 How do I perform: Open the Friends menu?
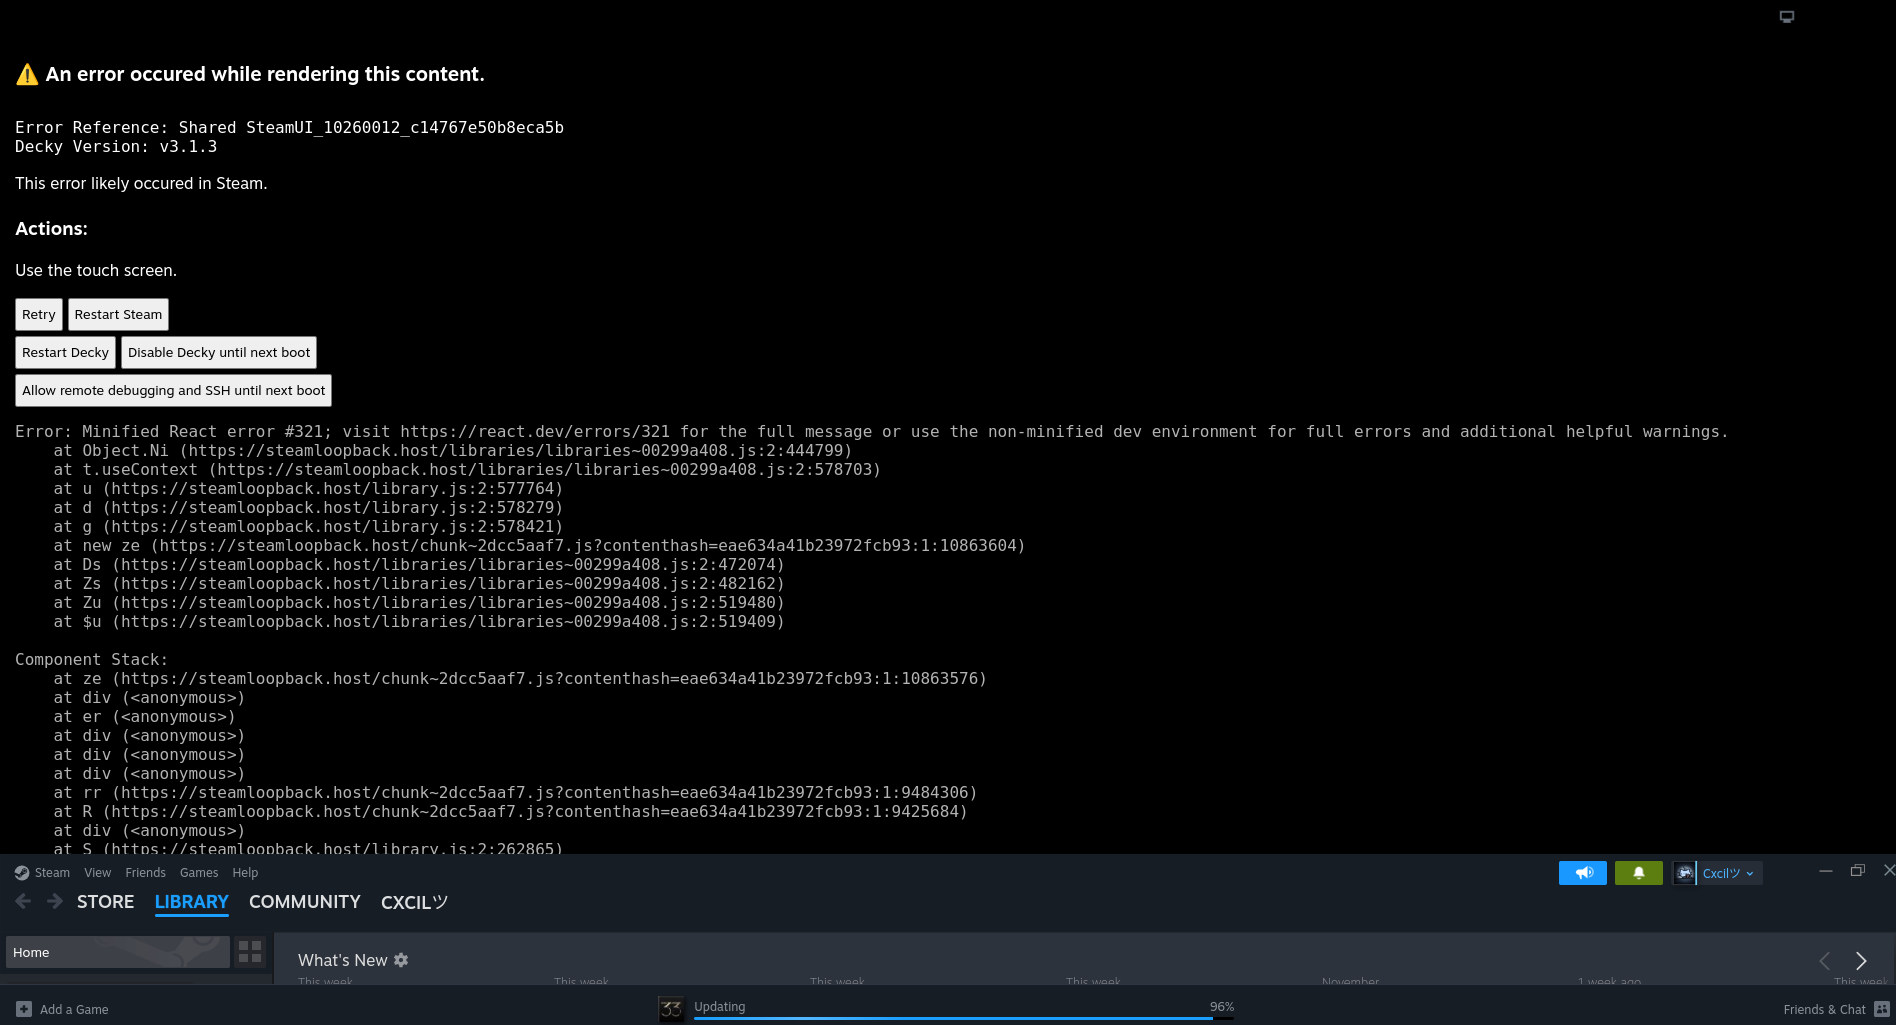pyautogui.click(x=146, y=873)
